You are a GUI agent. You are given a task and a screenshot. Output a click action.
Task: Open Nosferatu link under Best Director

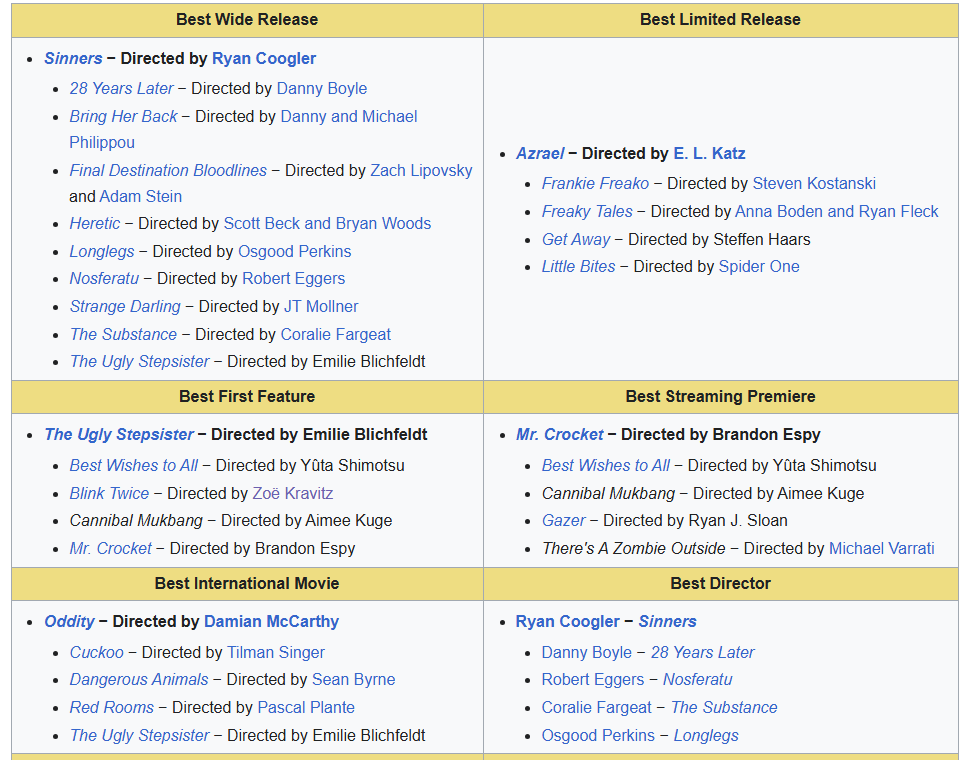pyautogui.click(x=697, y=680)
